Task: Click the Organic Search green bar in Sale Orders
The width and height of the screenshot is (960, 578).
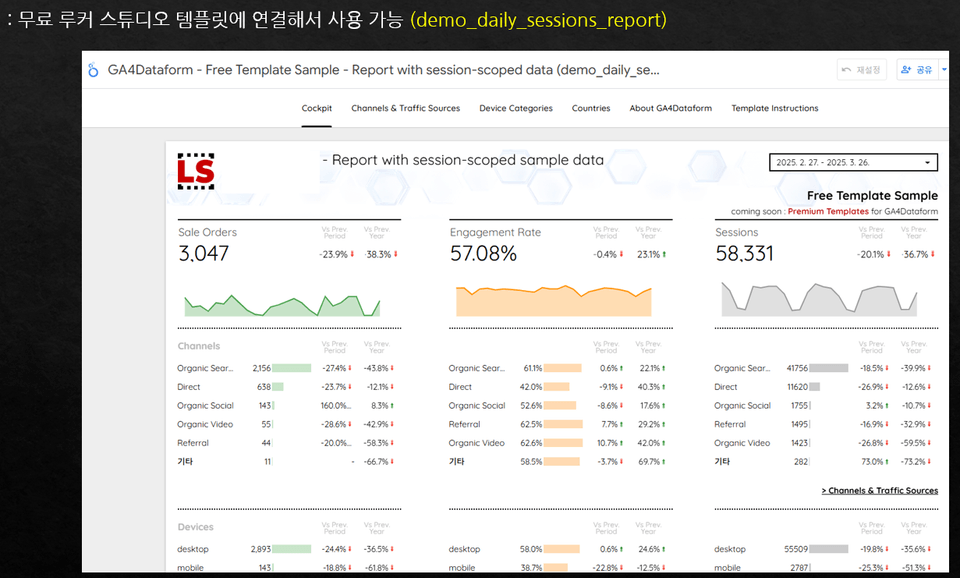Action: (291, 368)
